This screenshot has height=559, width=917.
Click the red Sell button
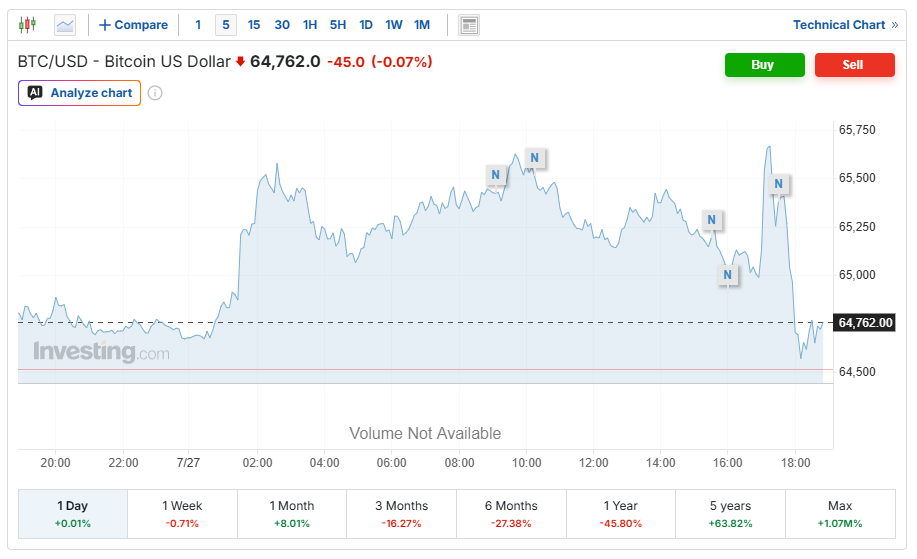tap(855, 65)
